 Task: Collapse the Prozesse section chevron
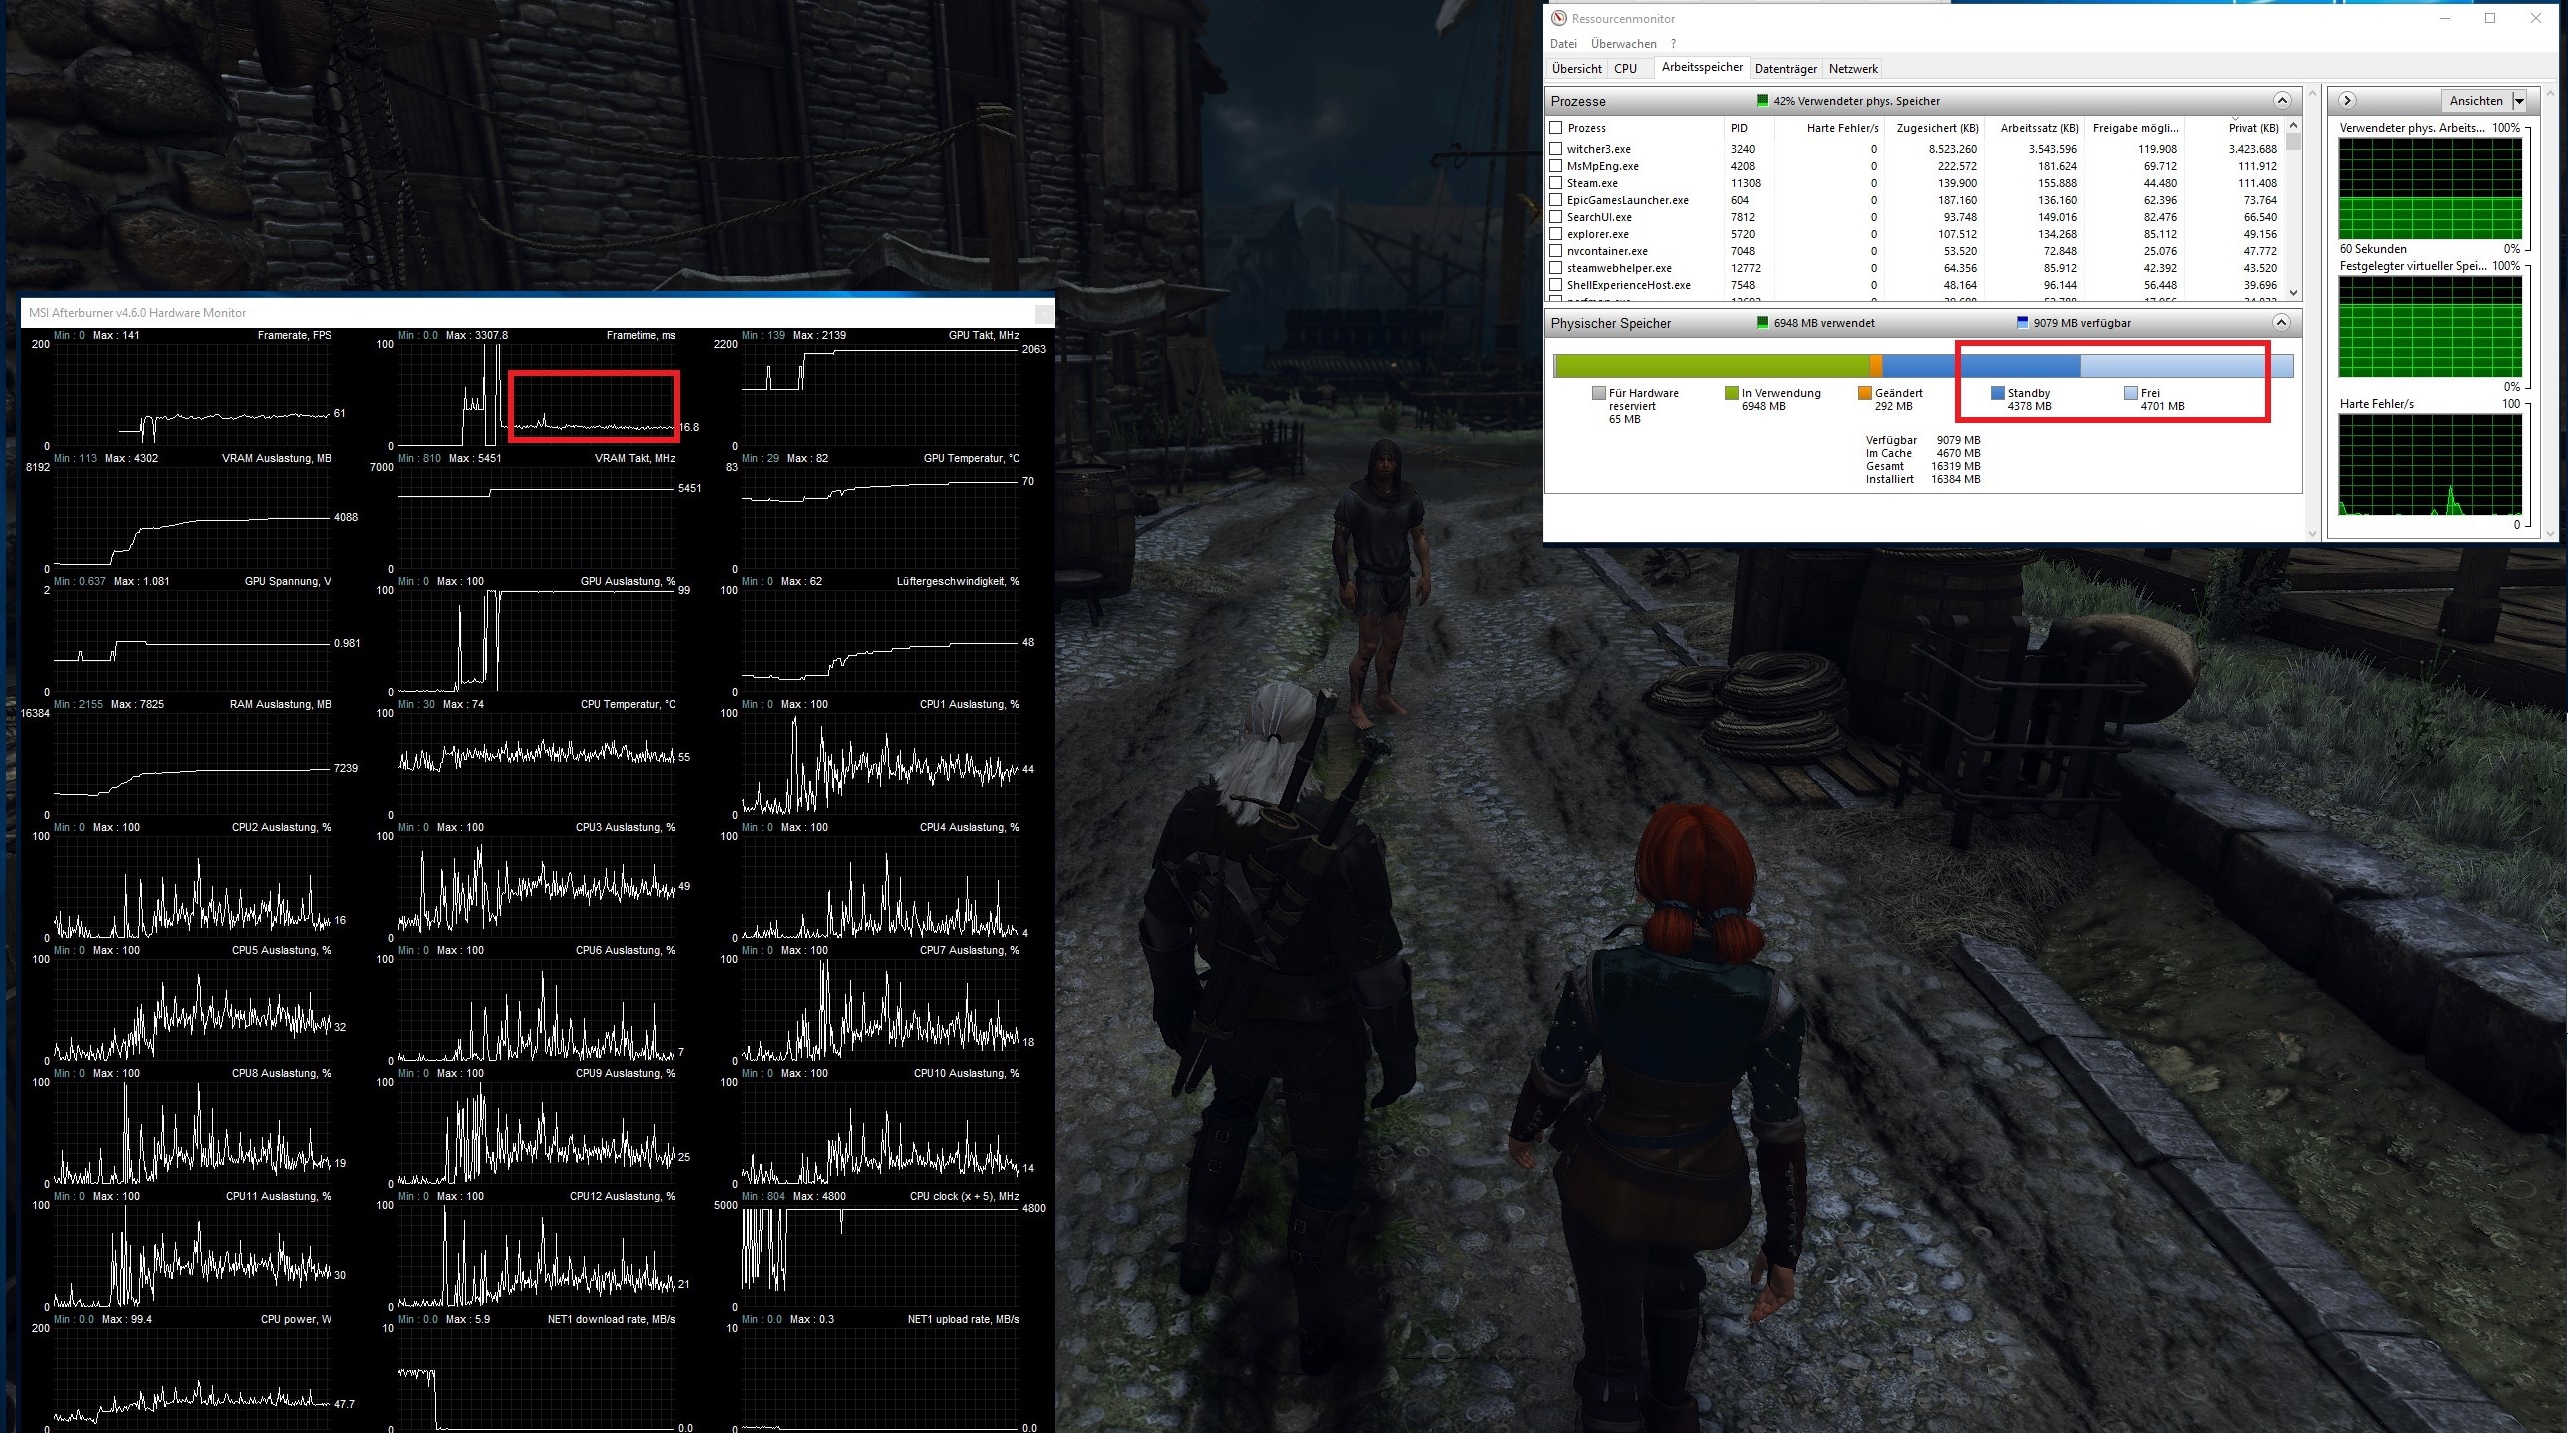coord(2281,100)
